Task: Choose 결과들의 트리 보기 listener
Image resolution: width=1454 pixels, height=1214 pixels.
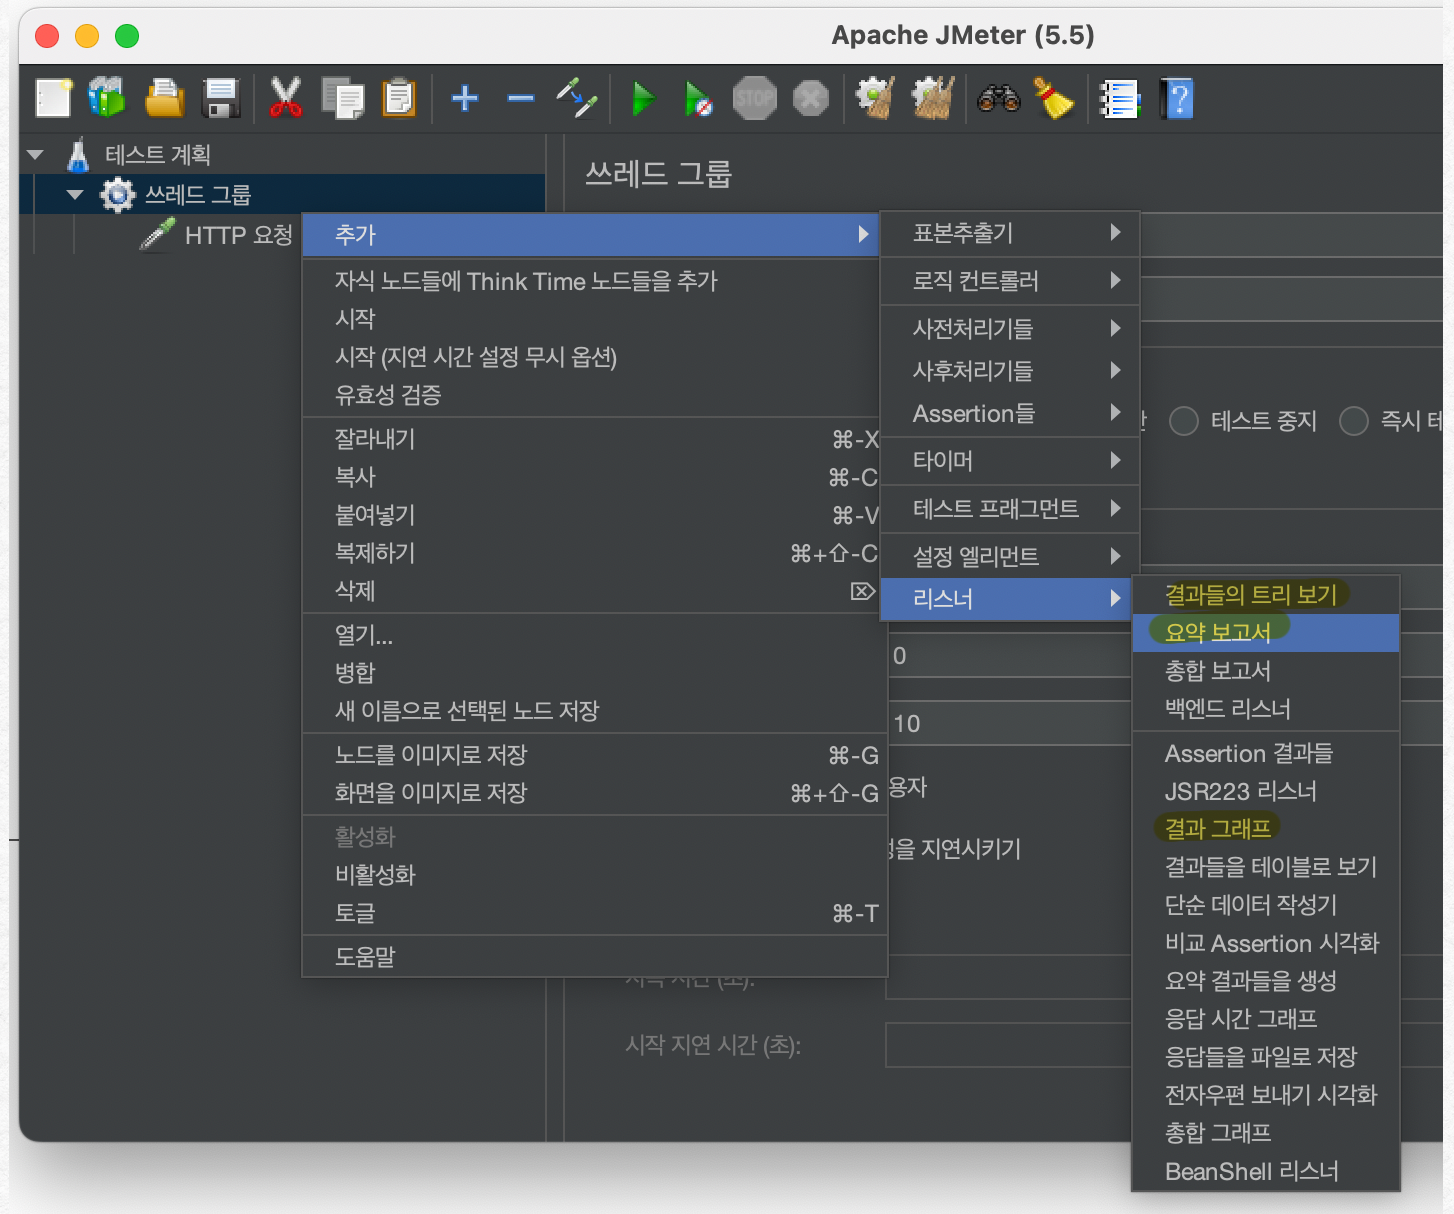Action: [1266, 595]
